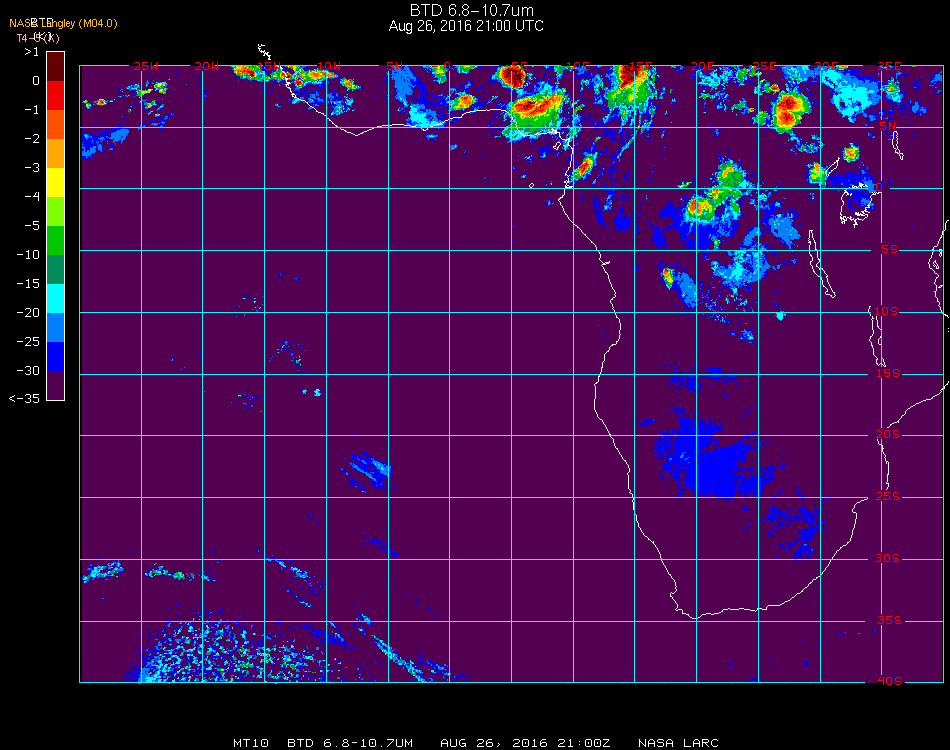The height and width of the screenshot is (750, 950).
Task: Click the '-4' legend value
Action: (32, 196)
